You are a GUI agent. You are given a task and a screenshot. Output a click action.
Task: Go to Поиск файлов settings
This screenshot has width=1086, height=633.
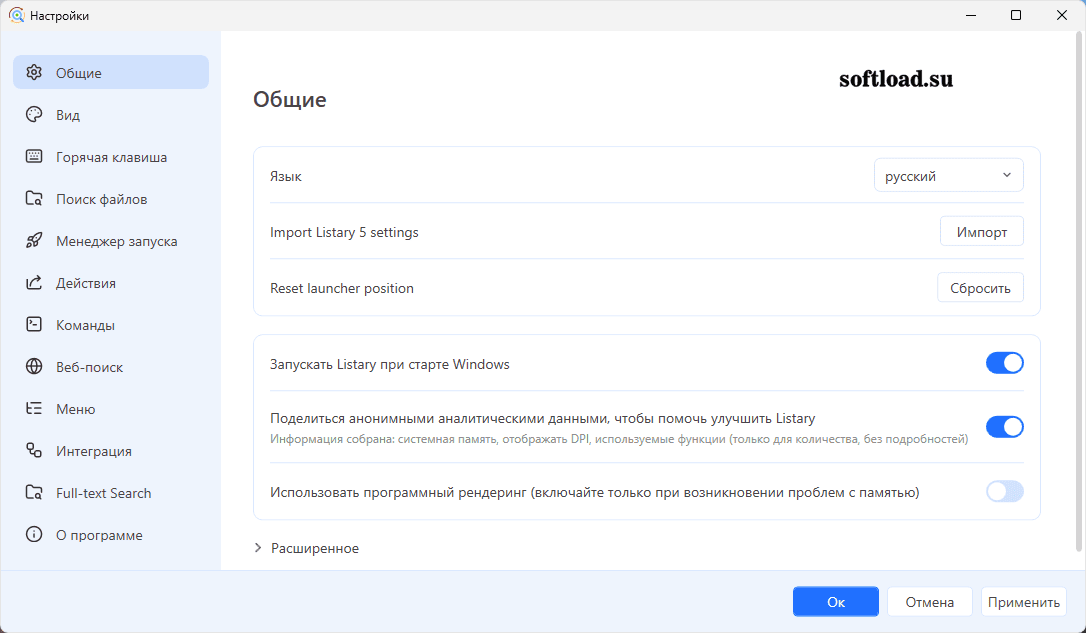tap(111, 199)
